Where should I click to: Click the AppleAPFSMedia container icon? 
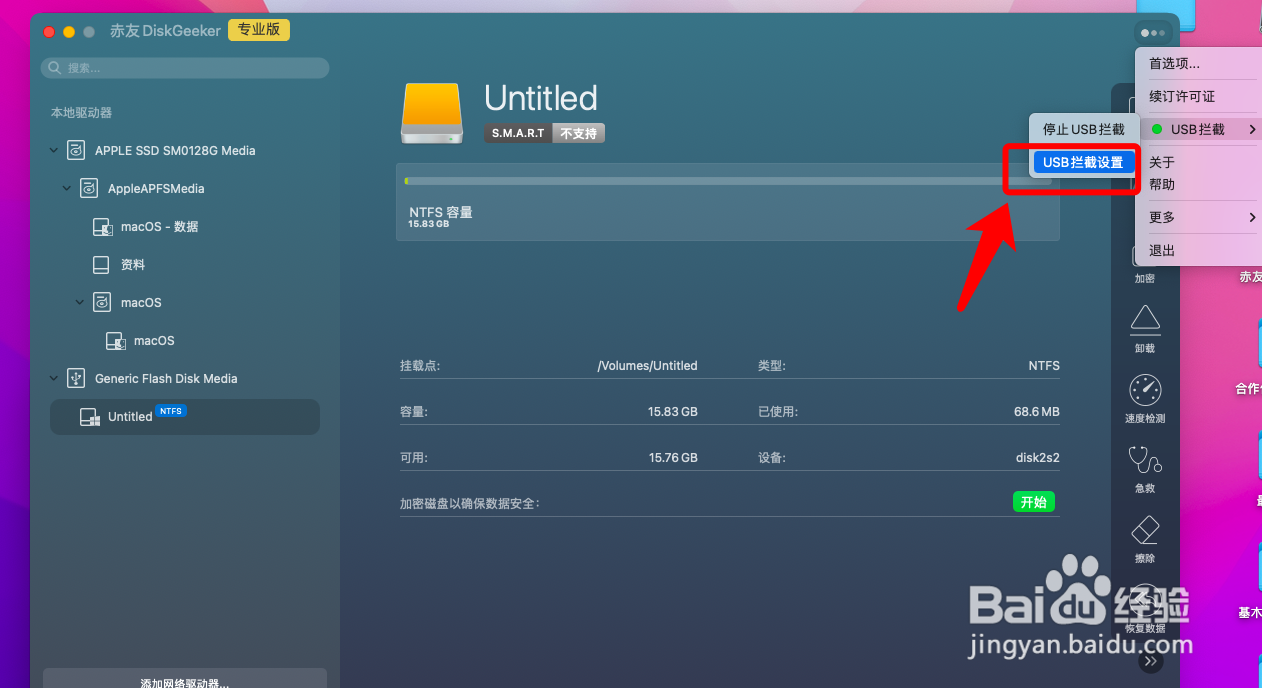[x=89, y=188]
